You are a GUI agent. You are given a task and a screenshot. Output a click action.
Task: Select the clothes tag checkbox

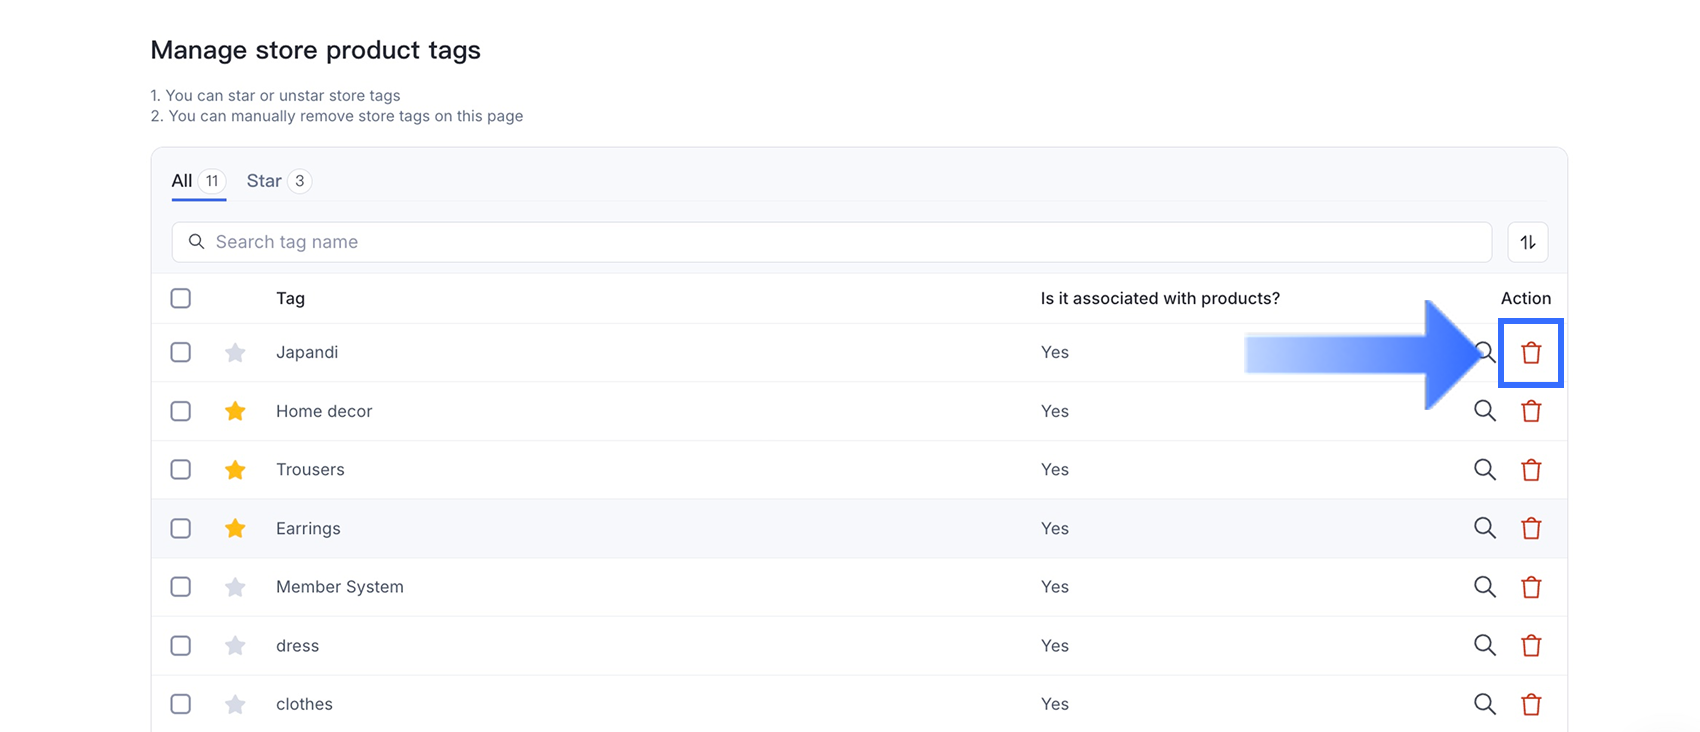point(181,704)
